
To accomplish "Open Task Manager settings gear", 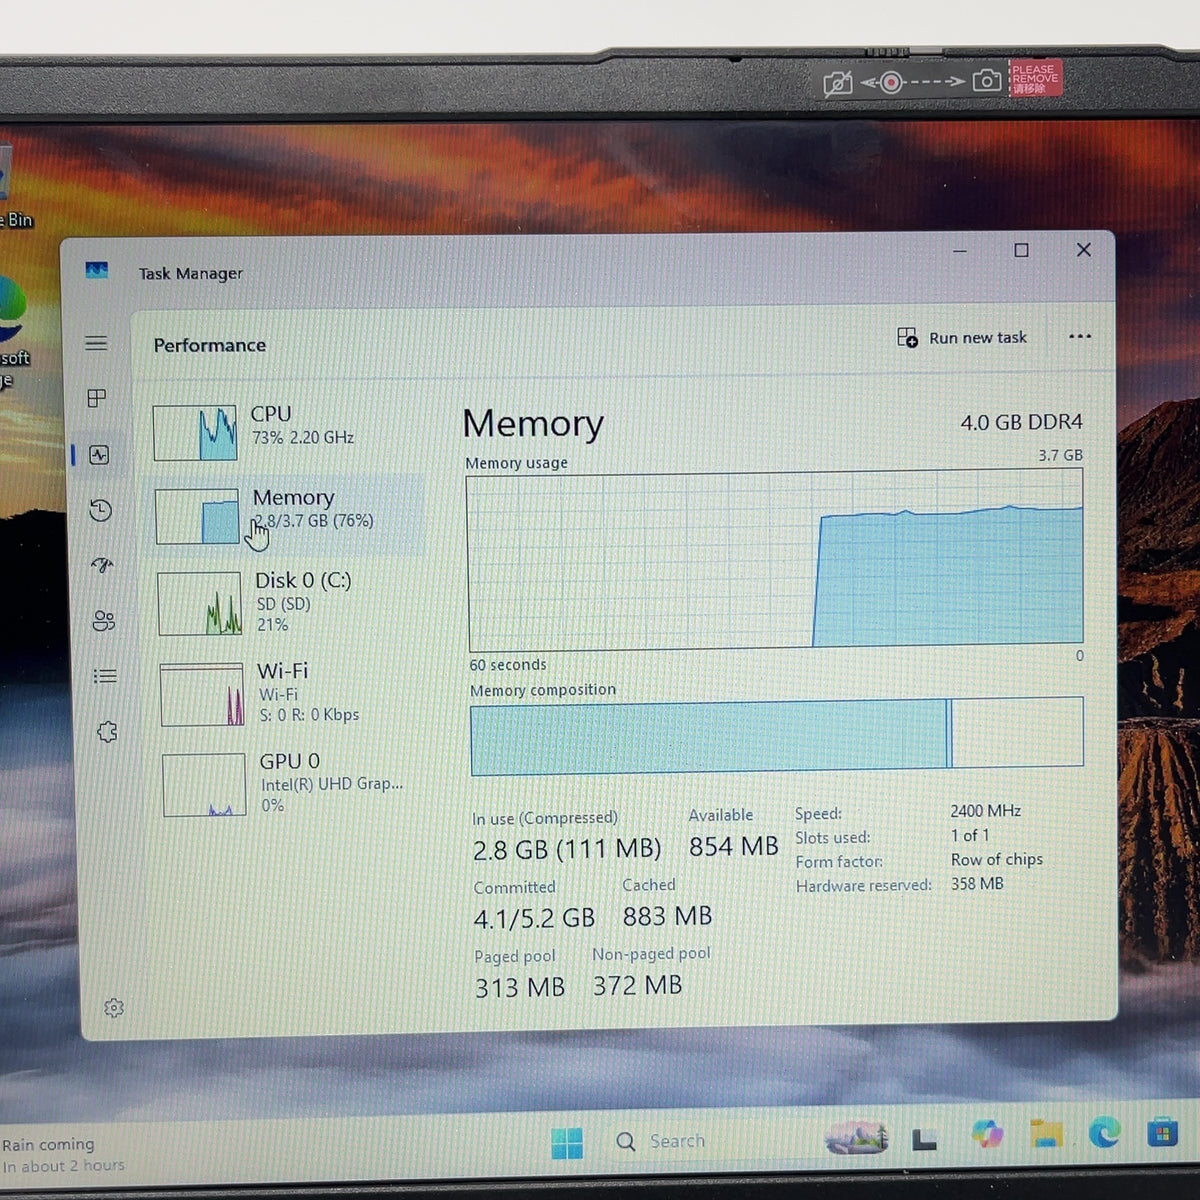I will click(114, 1008).
